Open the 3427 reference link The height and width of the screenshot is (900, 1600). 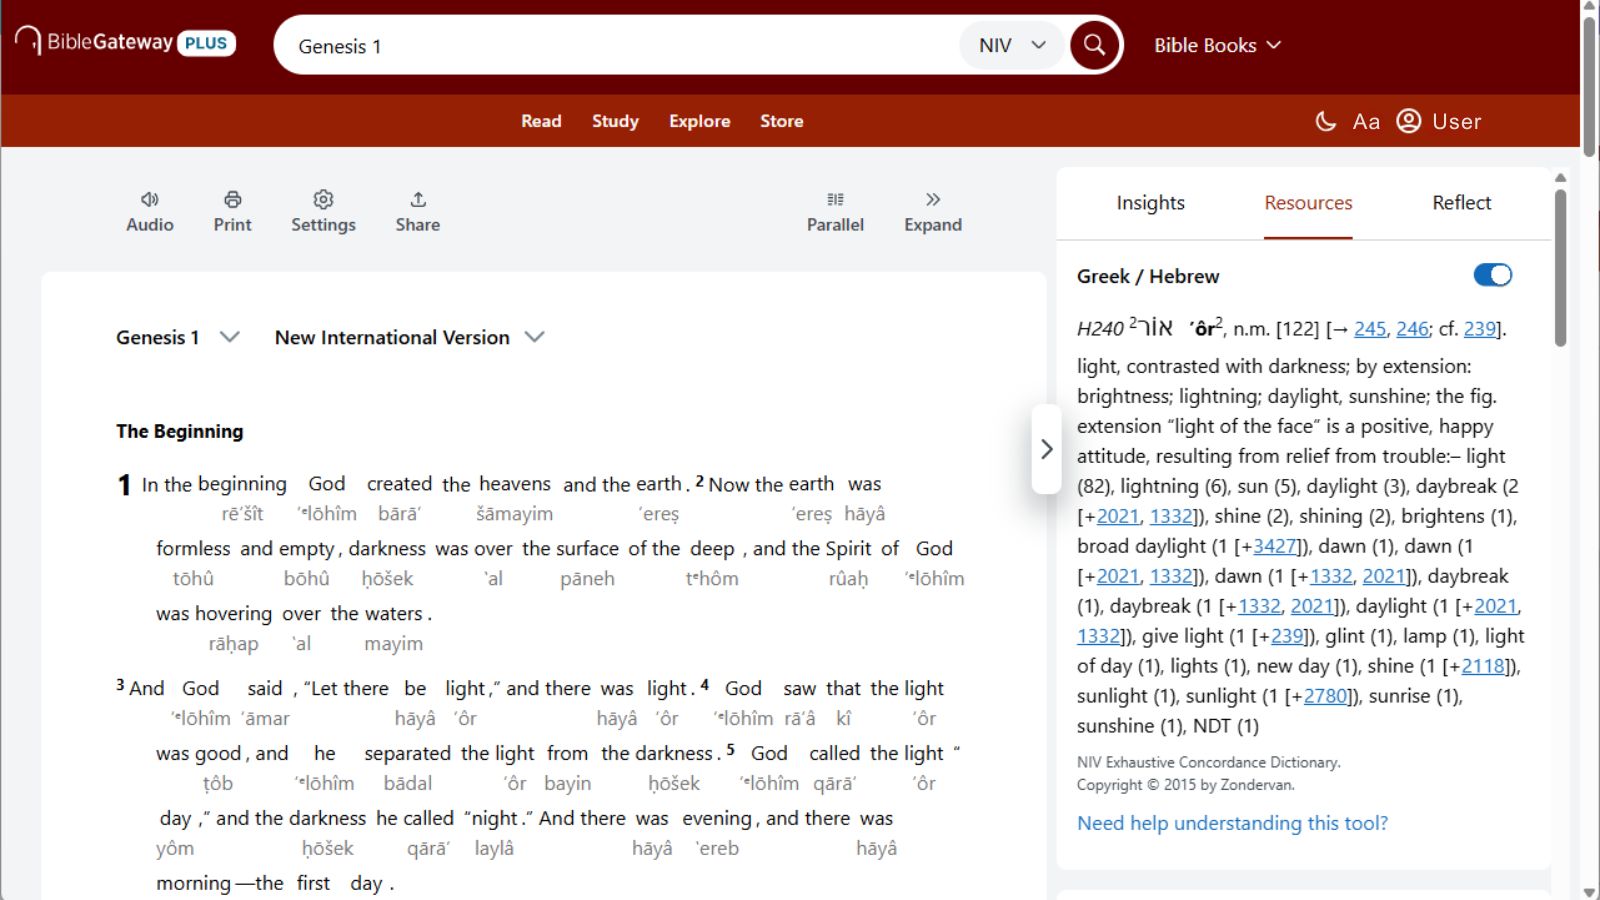(1275, 546)
